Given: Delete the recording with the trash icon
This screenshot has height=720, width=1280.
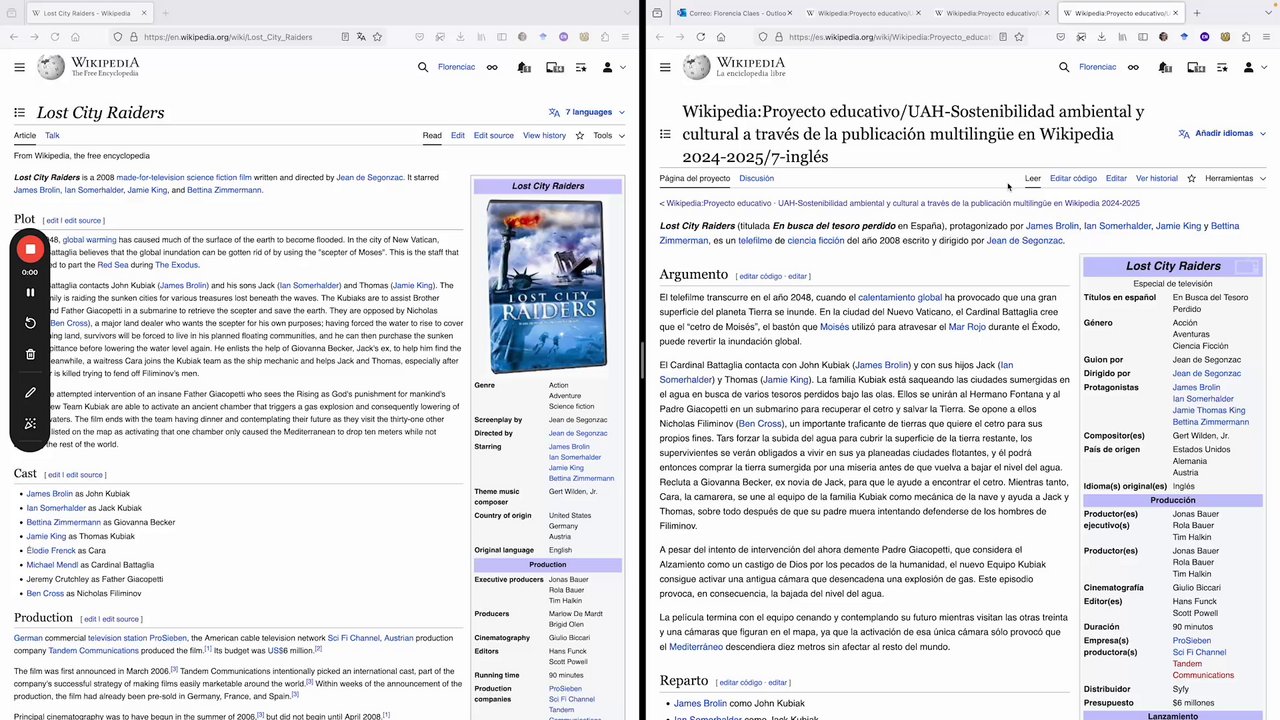Looking at the screenshot, I should (x=30, y=354).
